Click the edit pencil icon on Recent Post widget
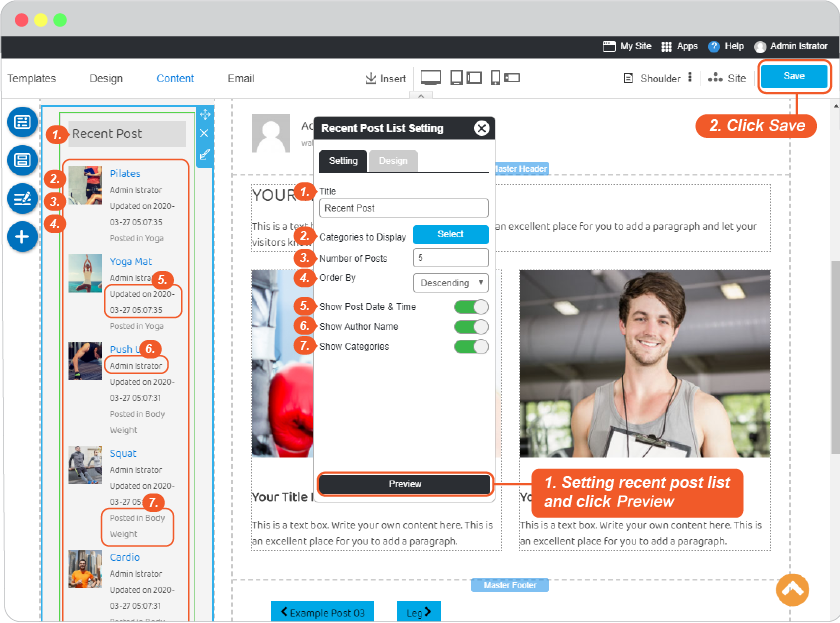840x623 pixels. (205, 155)
